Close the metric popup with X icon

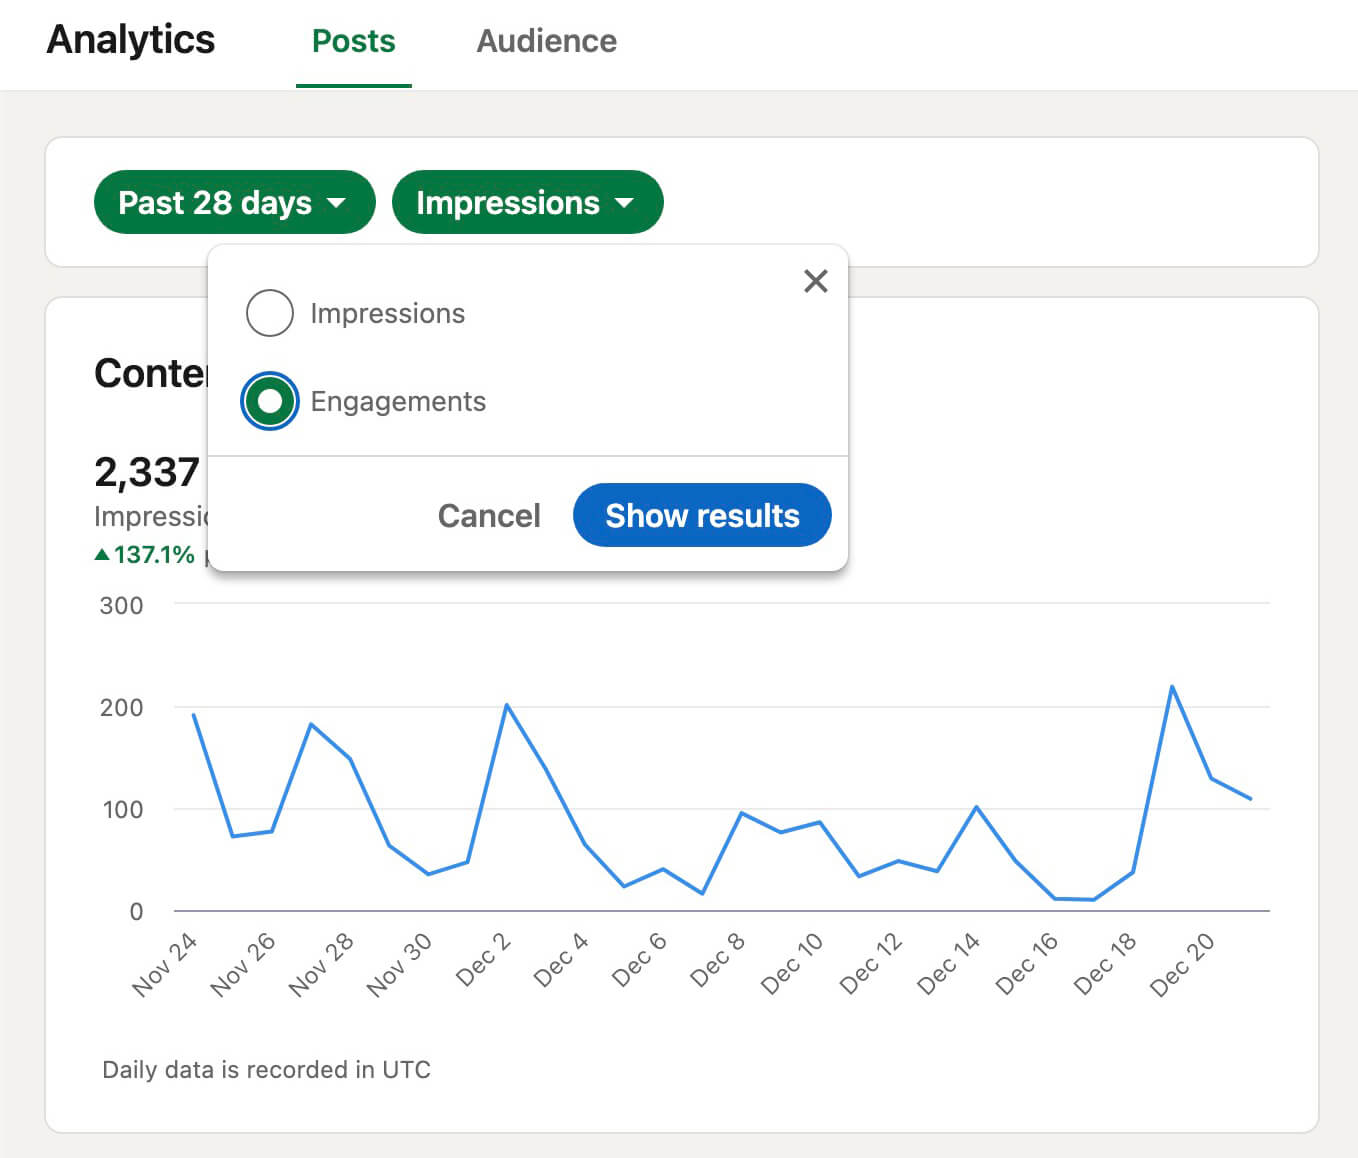click(816, 281)
